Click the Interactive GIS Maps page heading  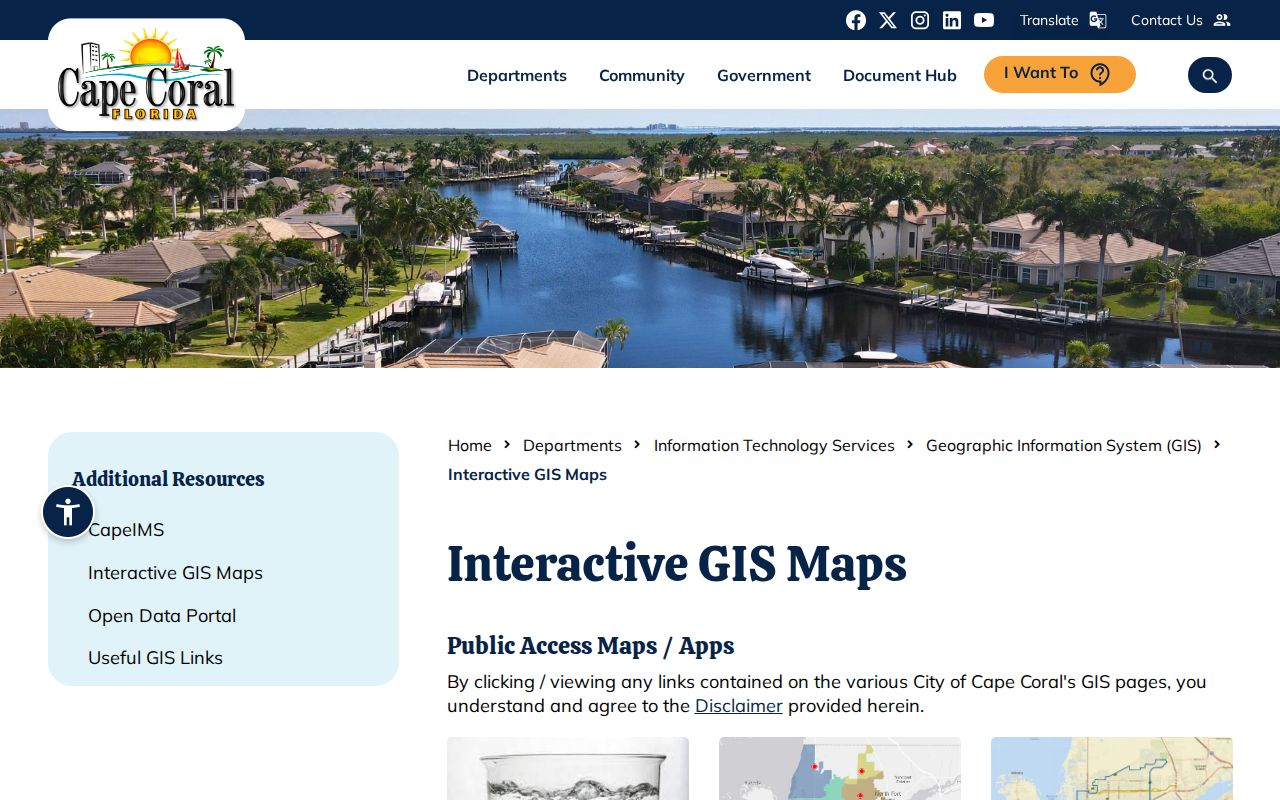(677, 563)
